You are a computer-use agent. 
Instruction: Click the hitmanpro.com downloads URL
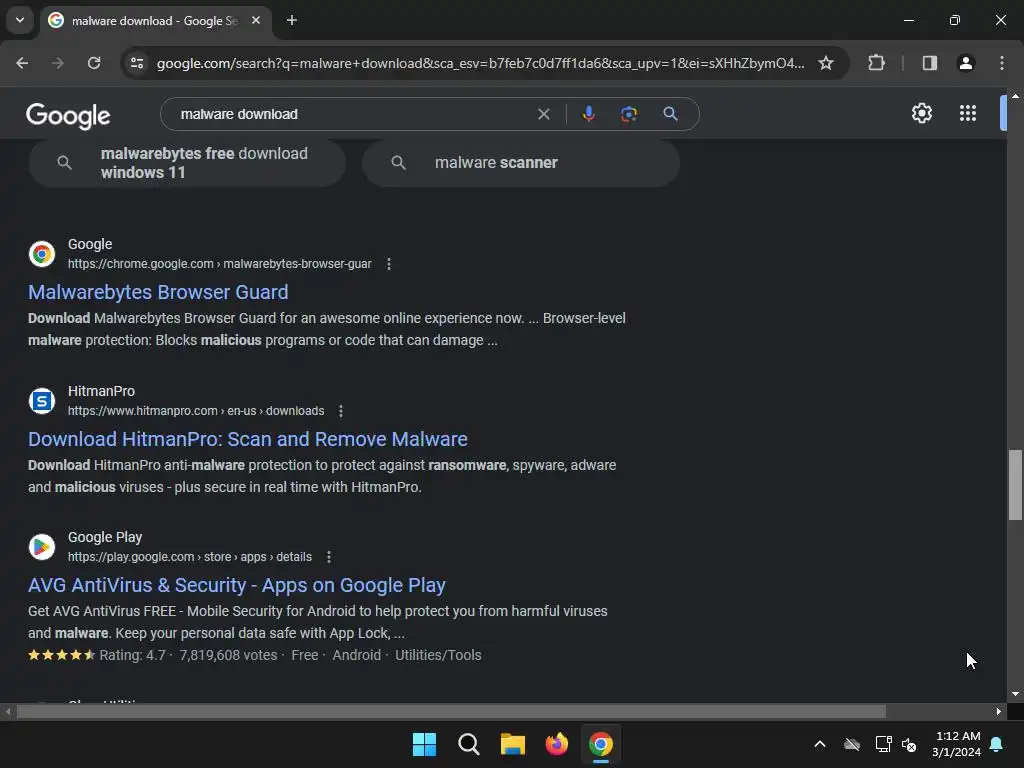point(196,411)
